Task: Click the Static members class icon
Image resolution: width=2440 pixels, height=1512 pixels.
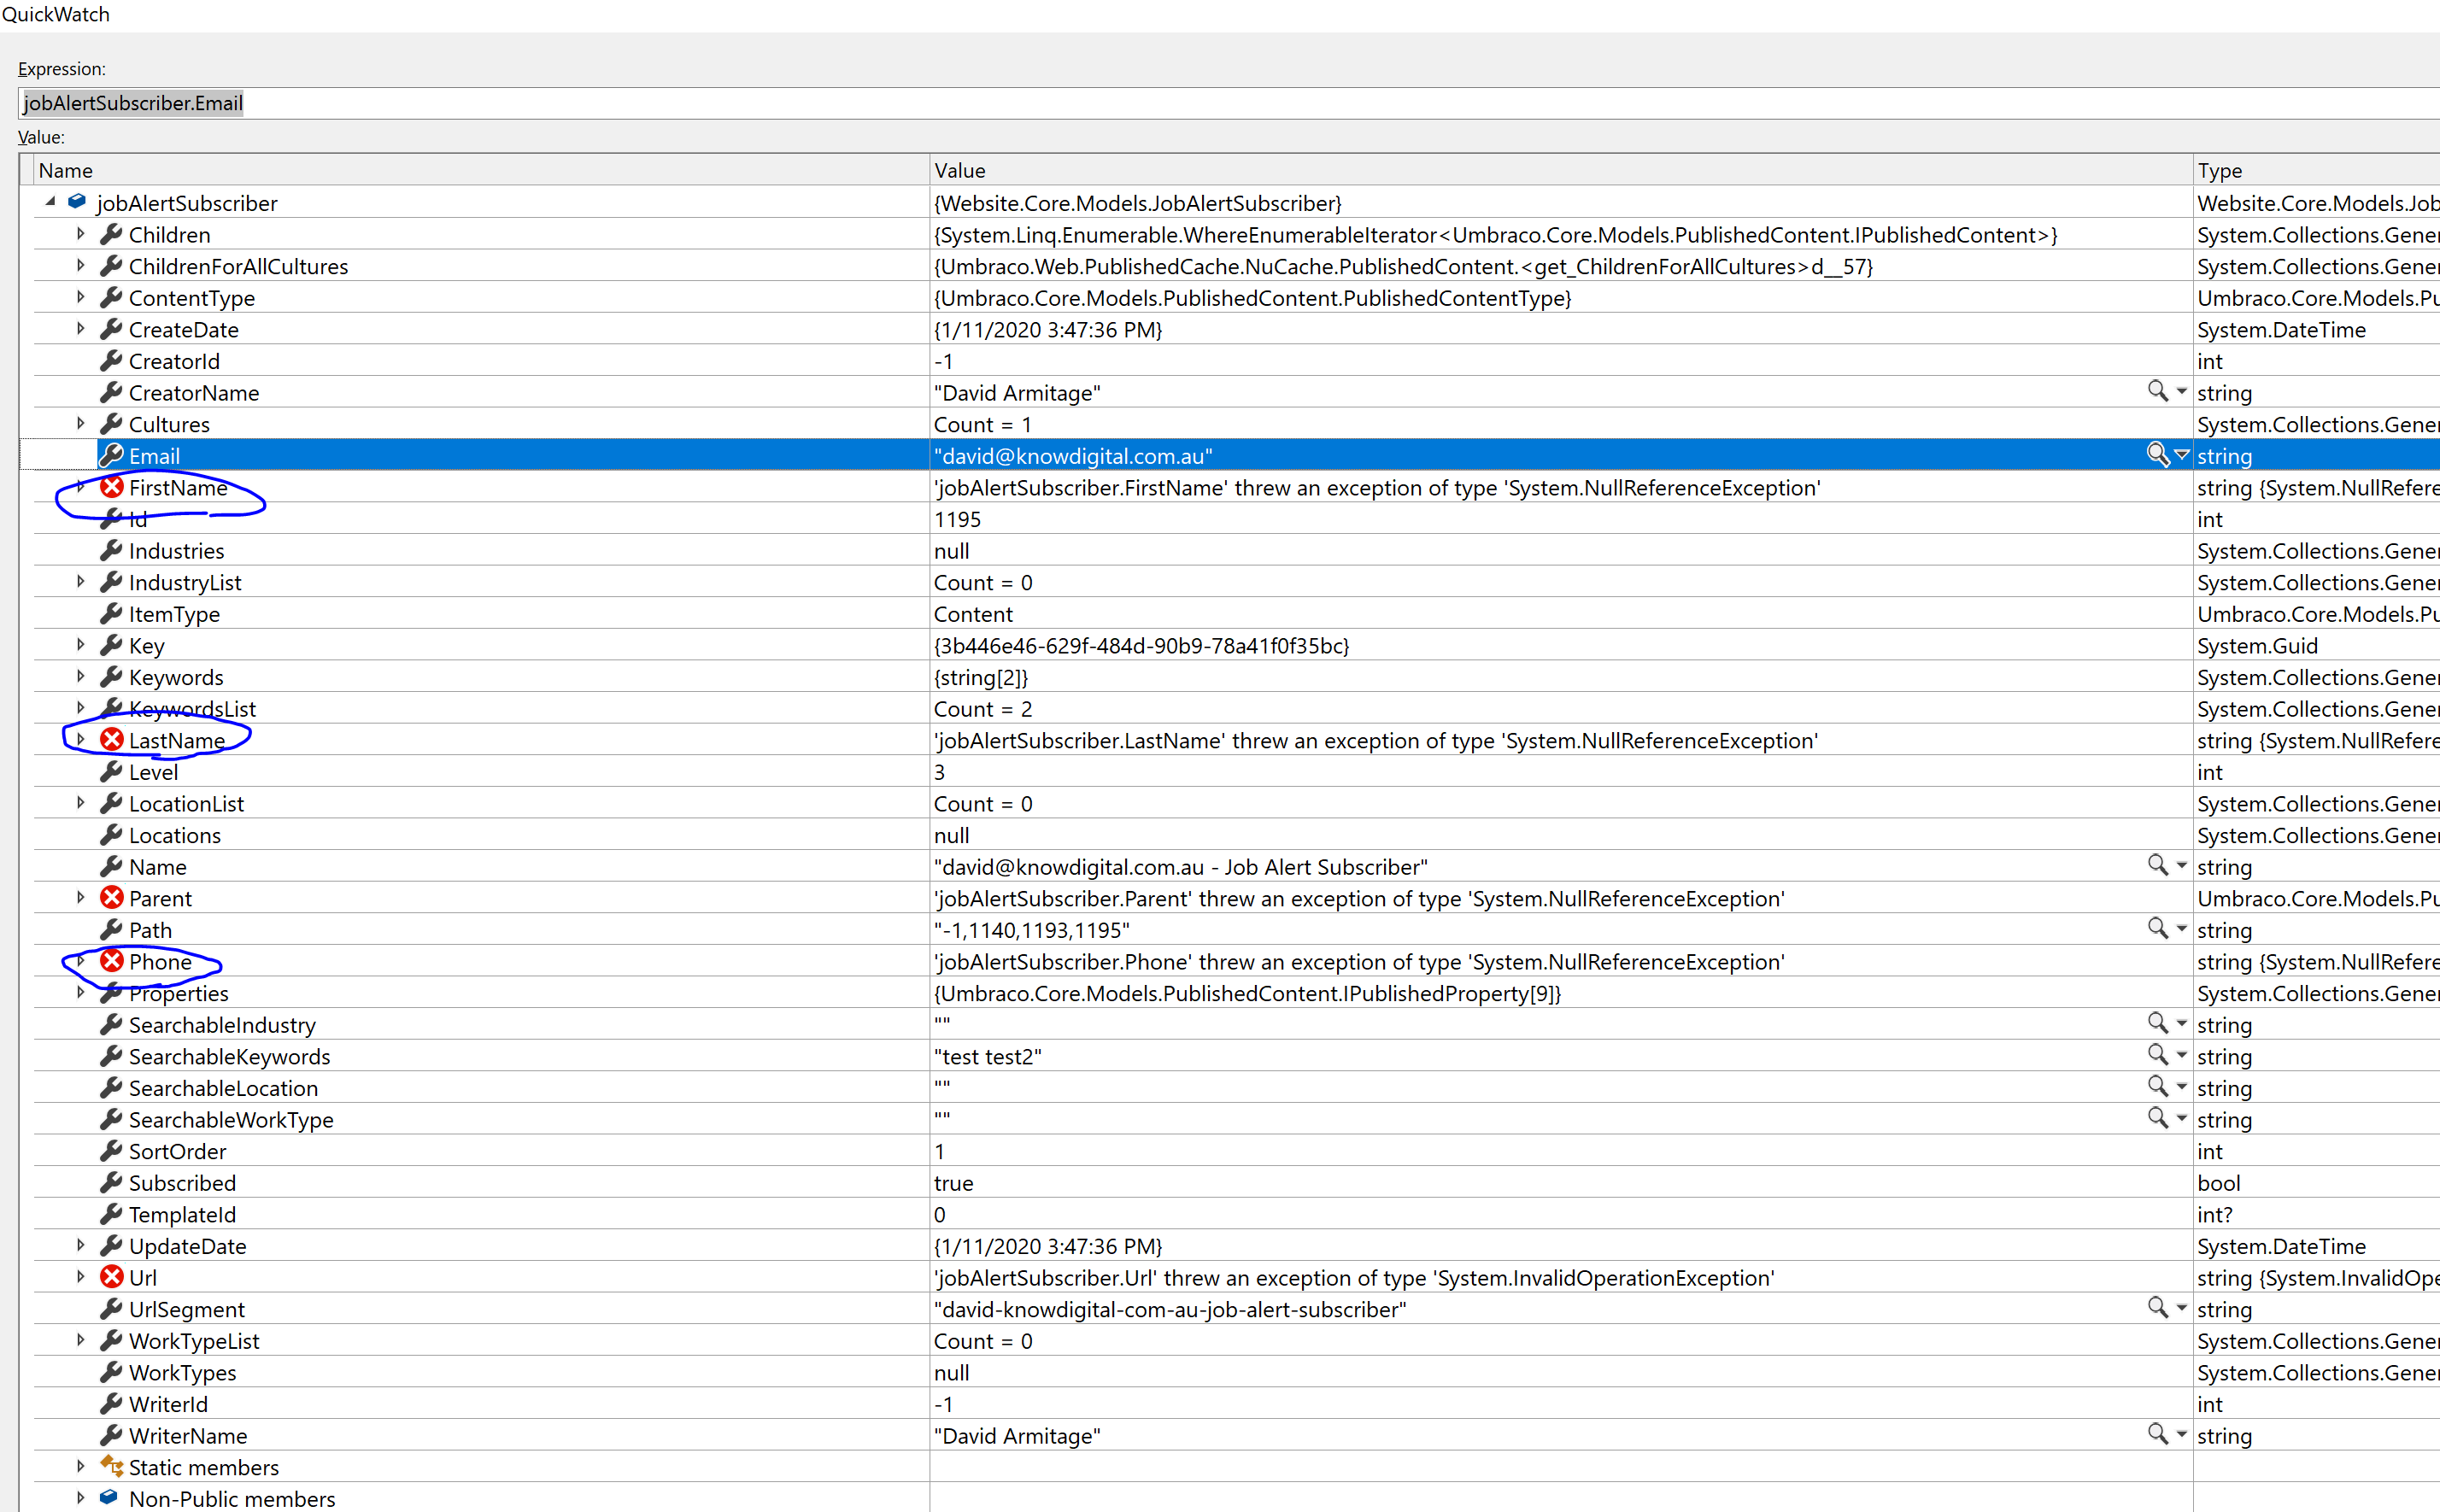Action: point(111,1466)
